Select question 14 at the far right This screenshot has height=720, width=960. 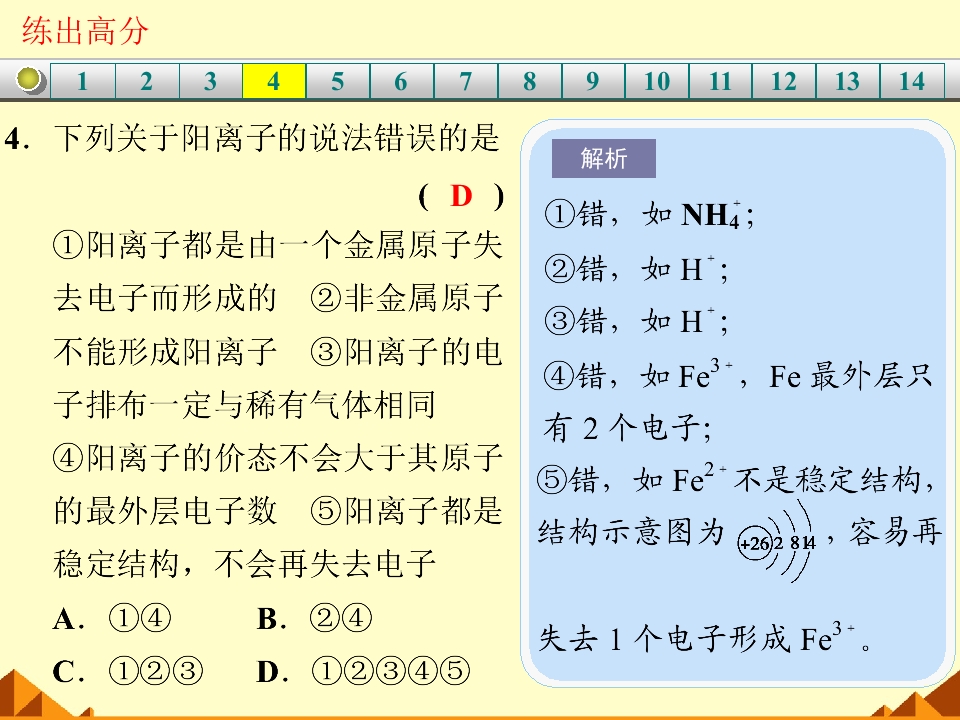[911, 81]
